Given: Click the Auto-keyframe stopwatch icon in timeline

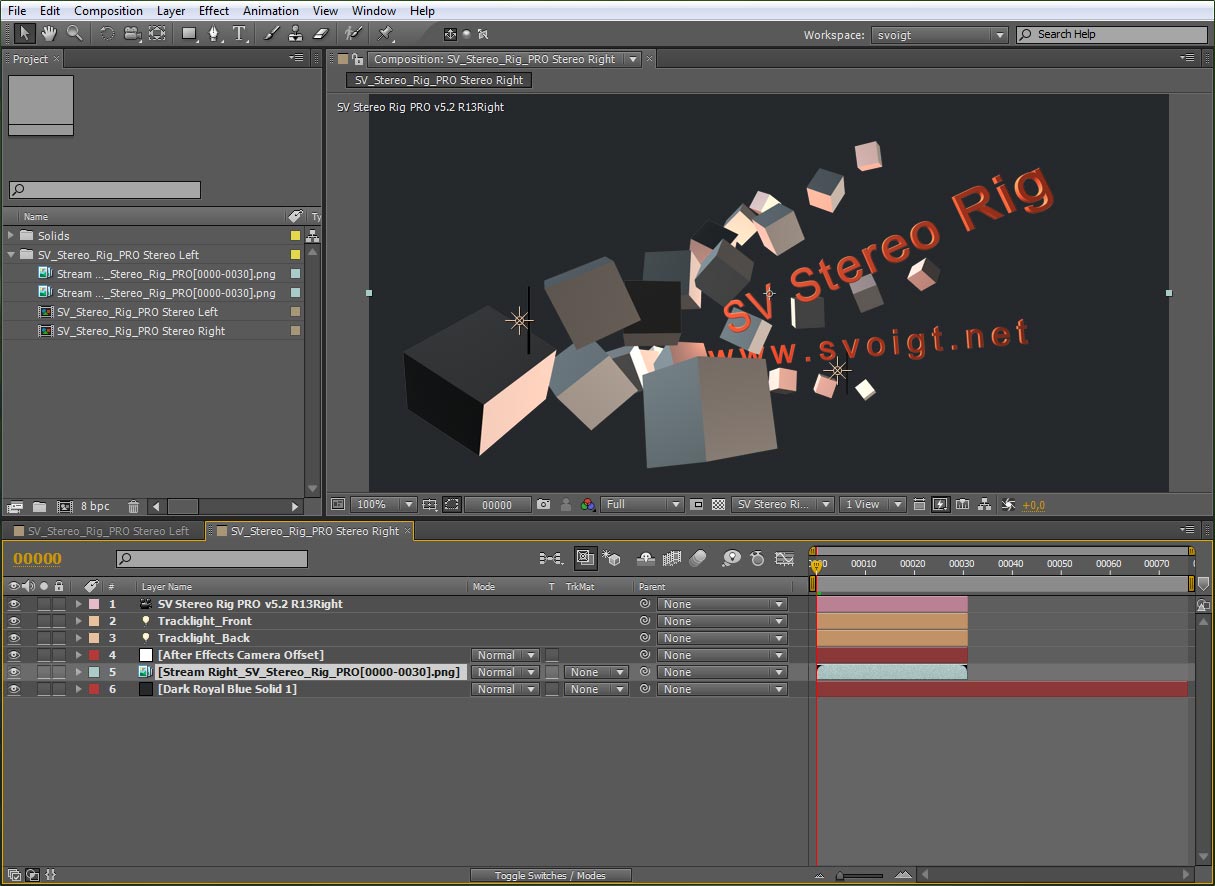Looking at the screenshot, I should click(757, 559).
